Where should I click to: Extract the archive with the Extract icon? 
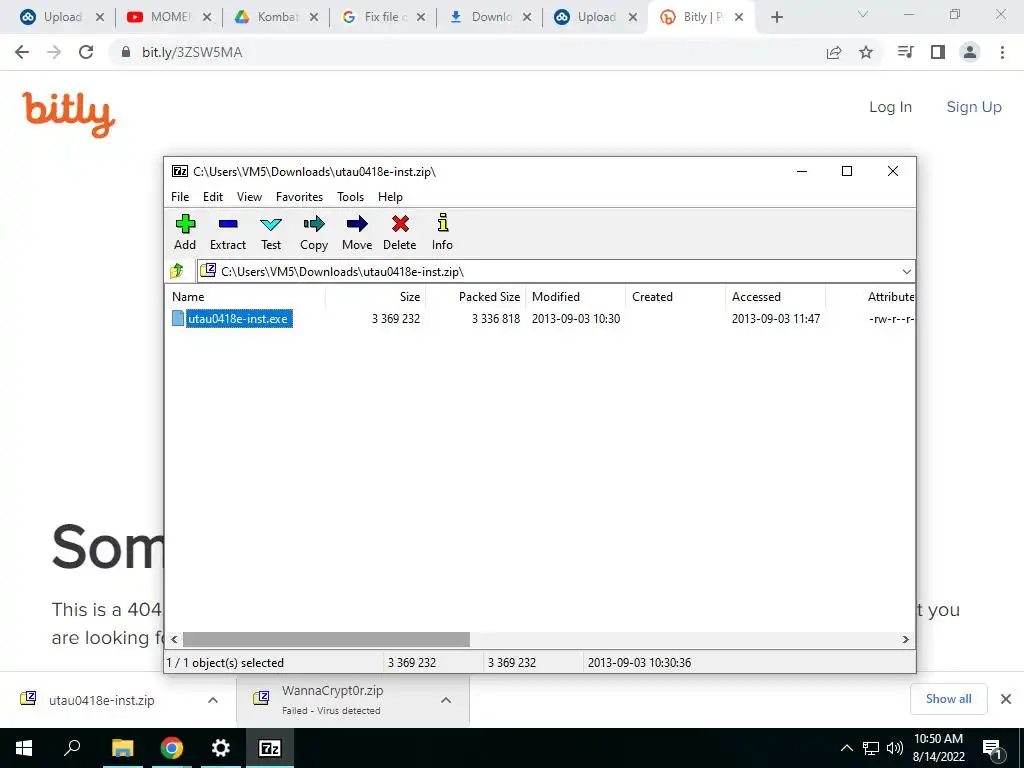click(228, 232)
